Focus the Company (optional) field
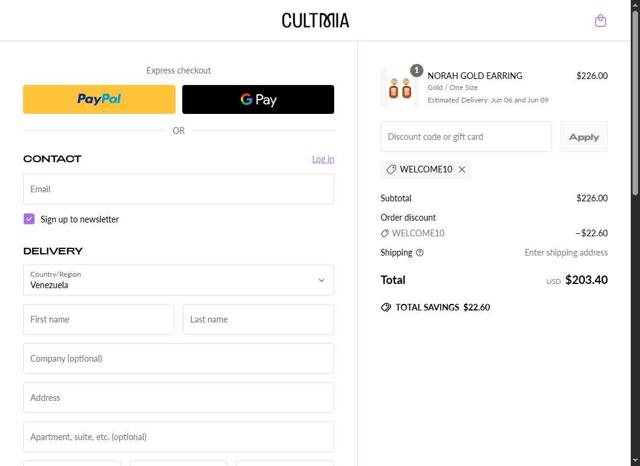 point(178,358)
